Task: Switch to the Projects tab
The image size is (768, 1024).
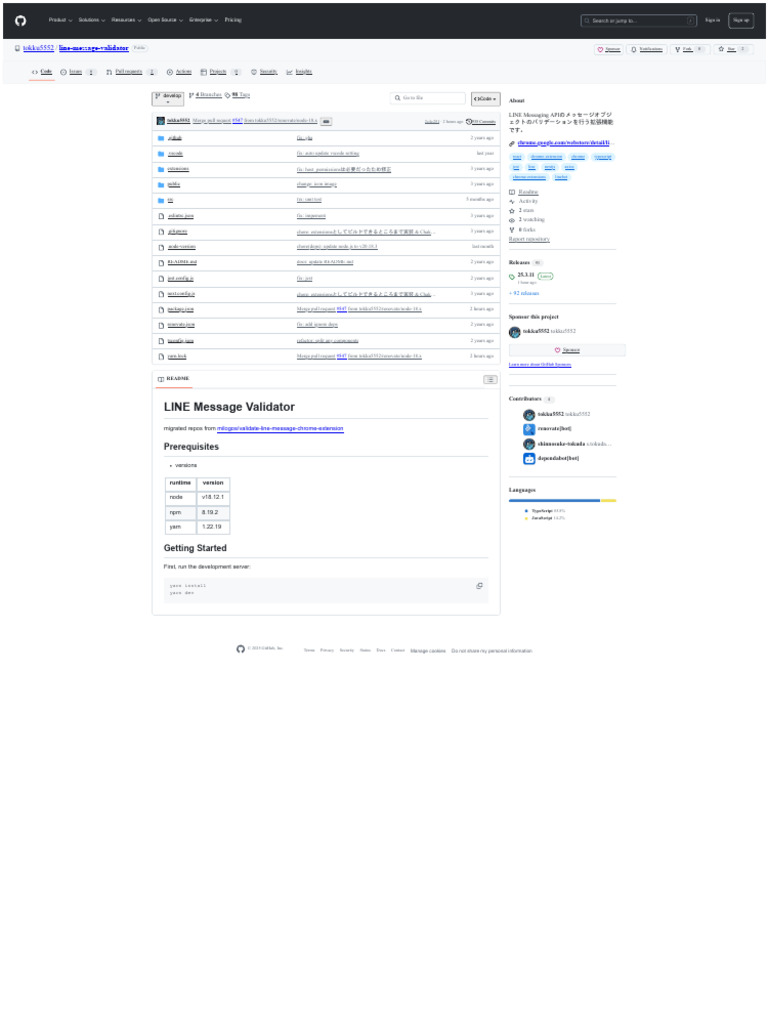Action: pos(220,72)
